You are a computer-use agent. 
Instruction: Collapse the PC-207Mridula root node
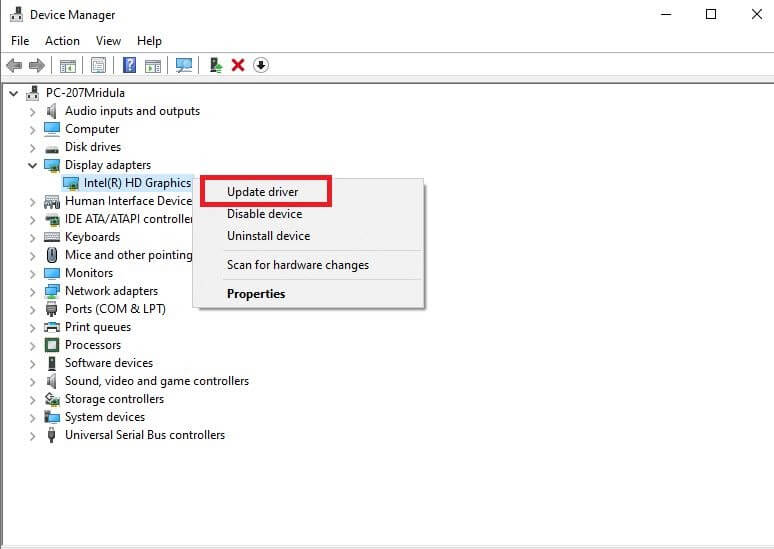13,93
